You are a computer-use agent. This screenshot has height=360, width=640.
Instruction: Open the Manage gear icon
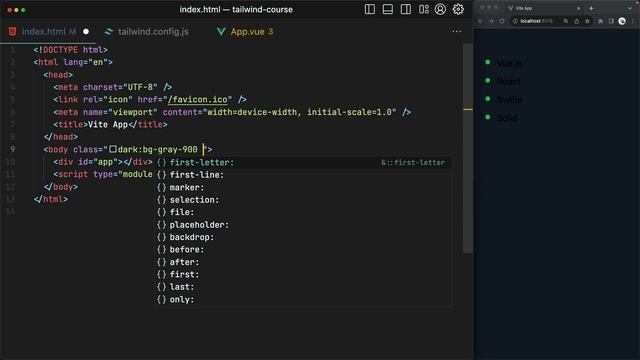click(x=458, y=9)
